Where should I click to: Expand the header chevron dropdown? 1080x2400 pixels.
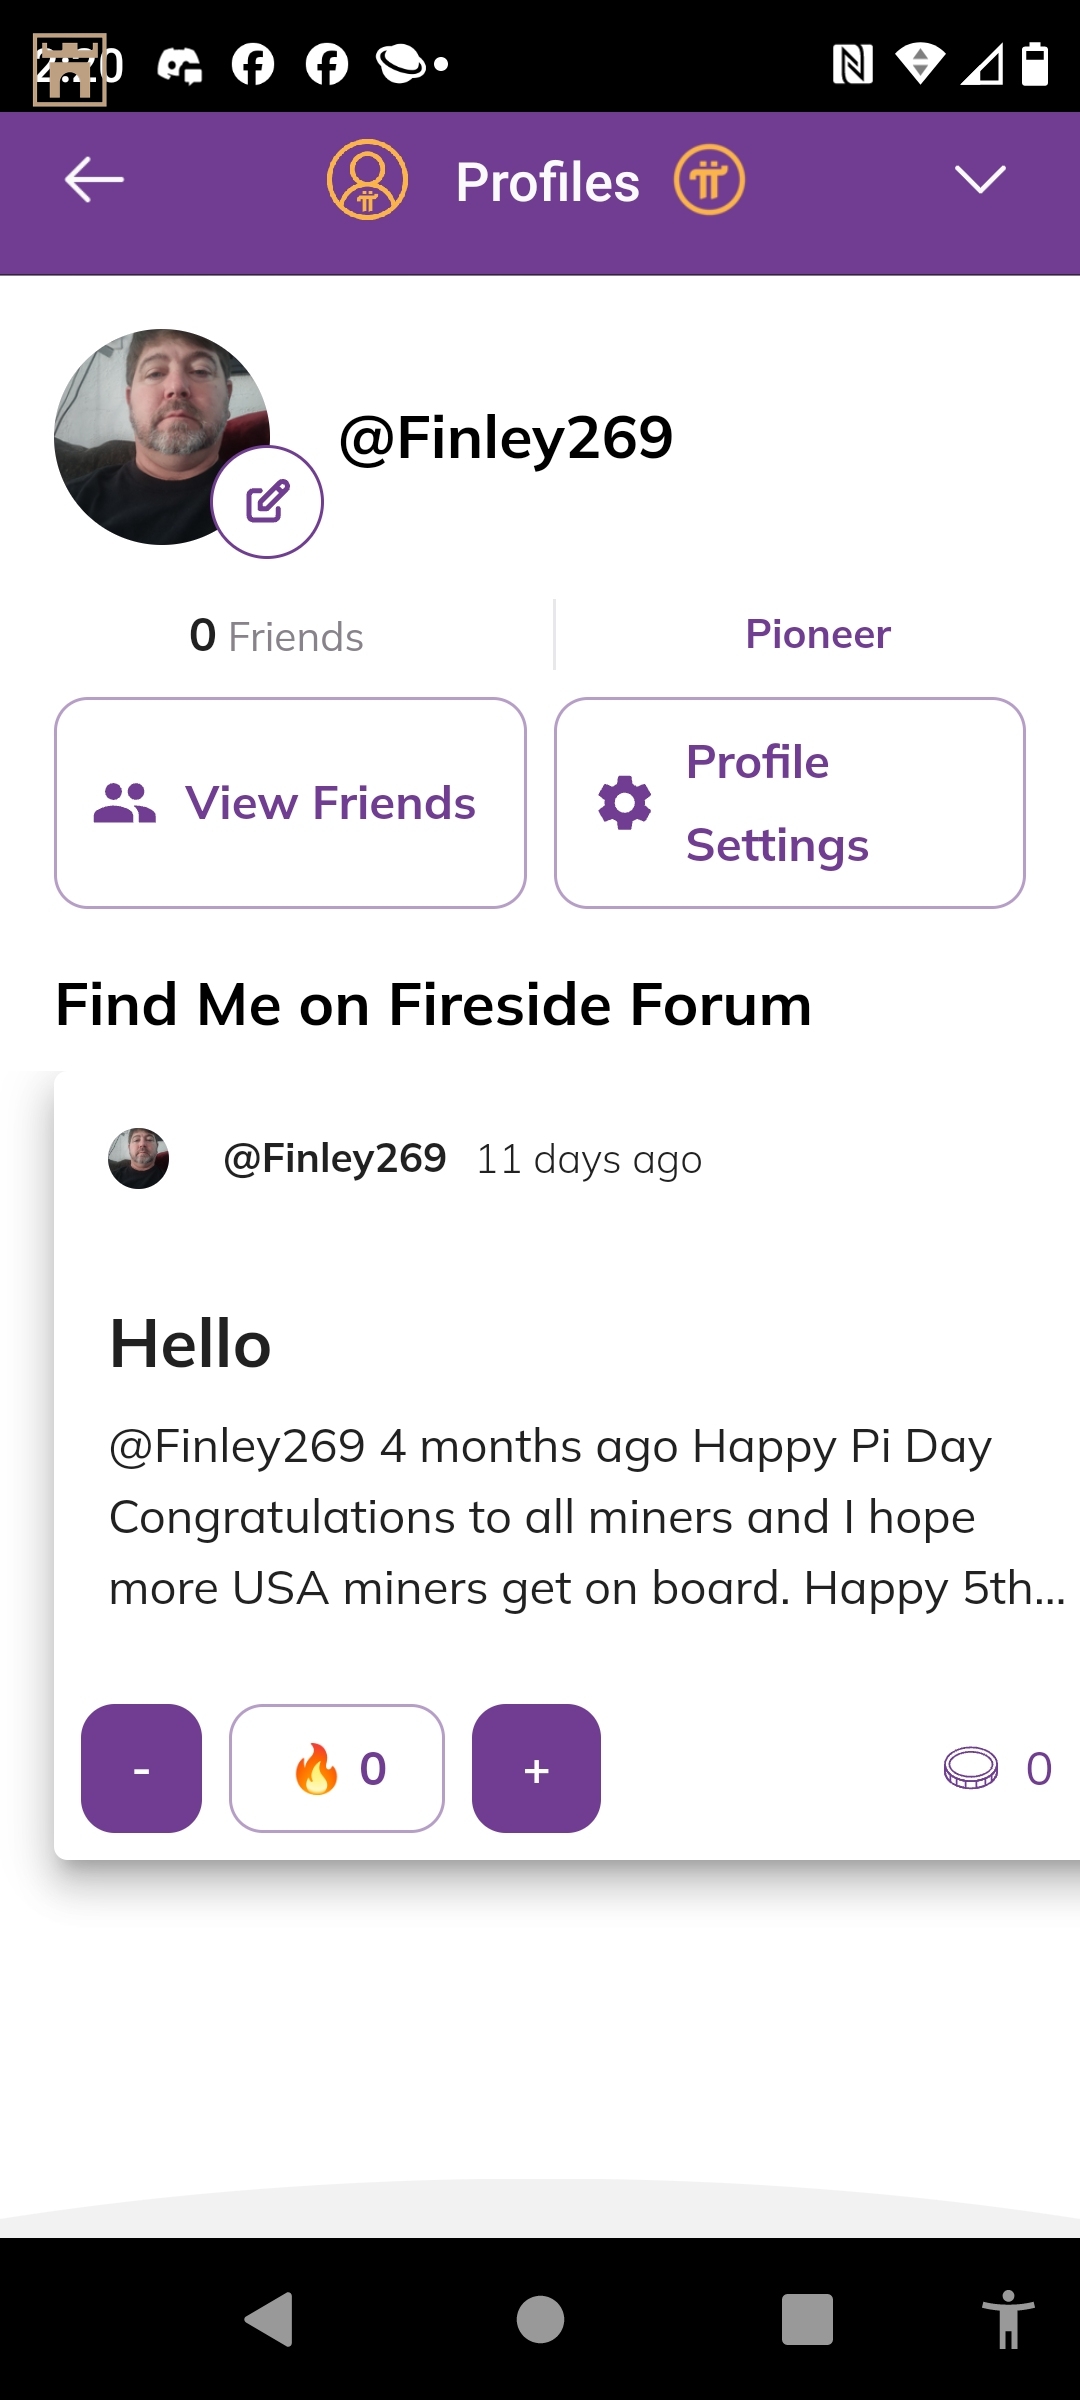(x=979, y=180)
